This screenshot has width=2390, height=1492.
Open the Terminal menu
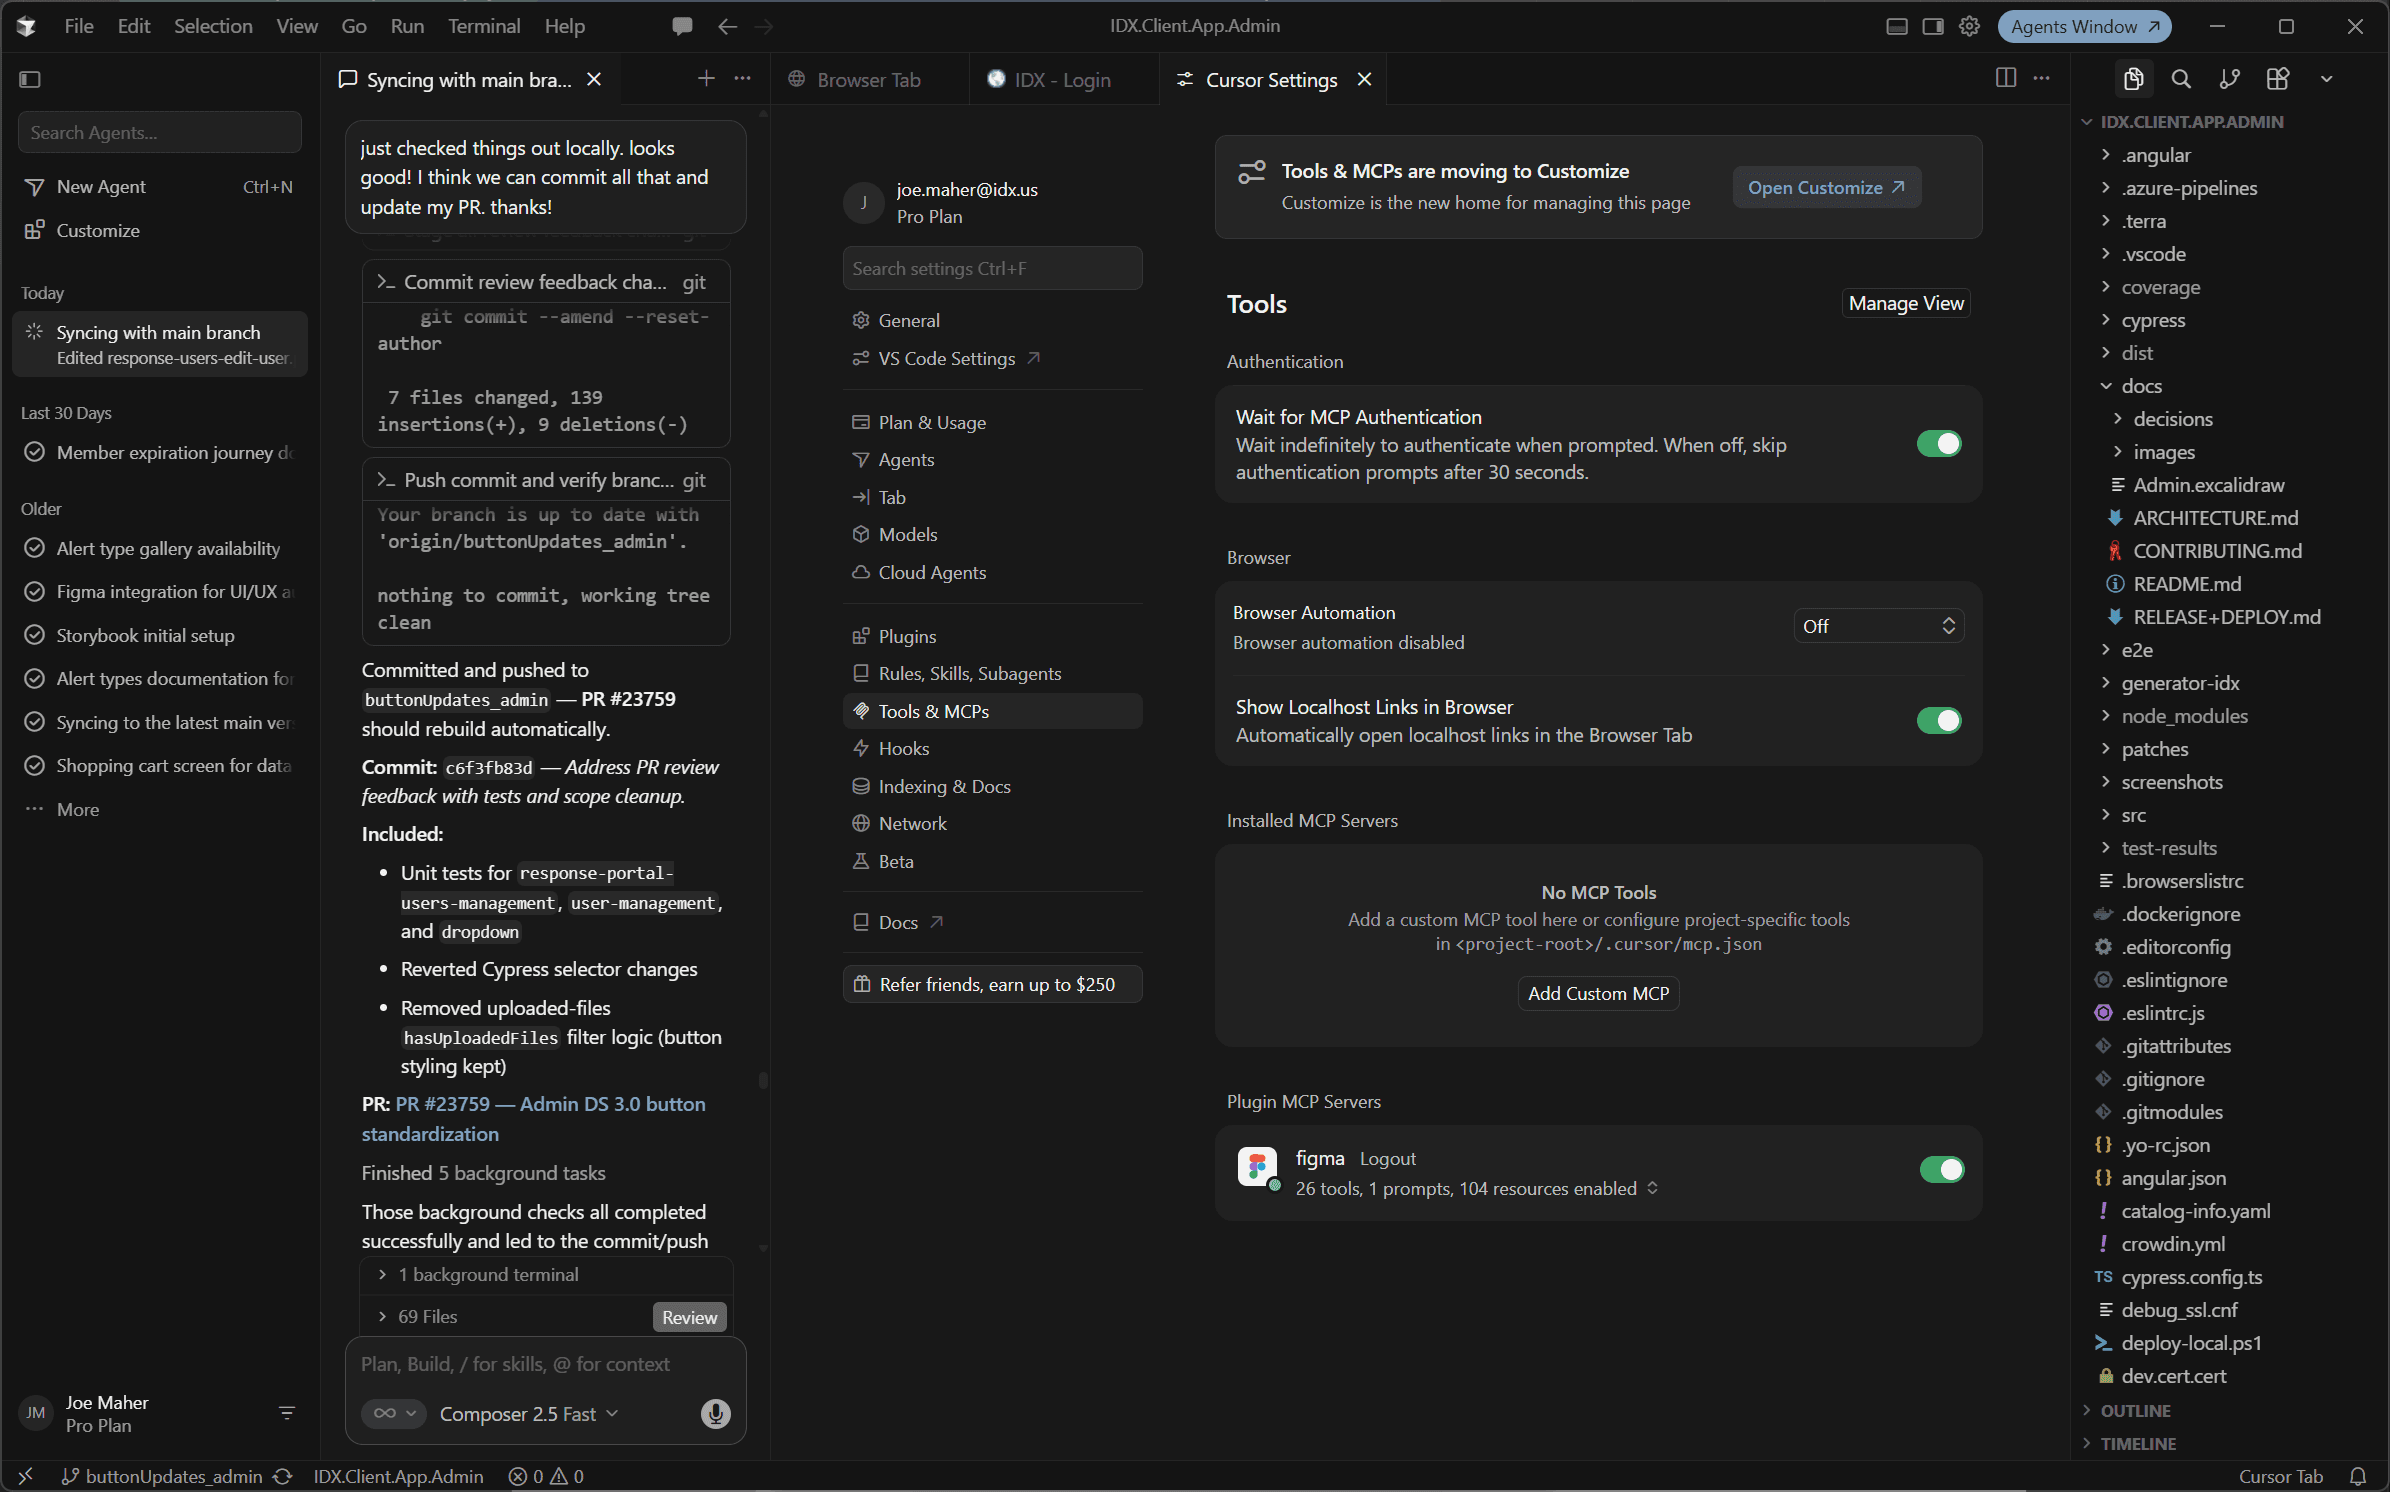pos(484,26)
